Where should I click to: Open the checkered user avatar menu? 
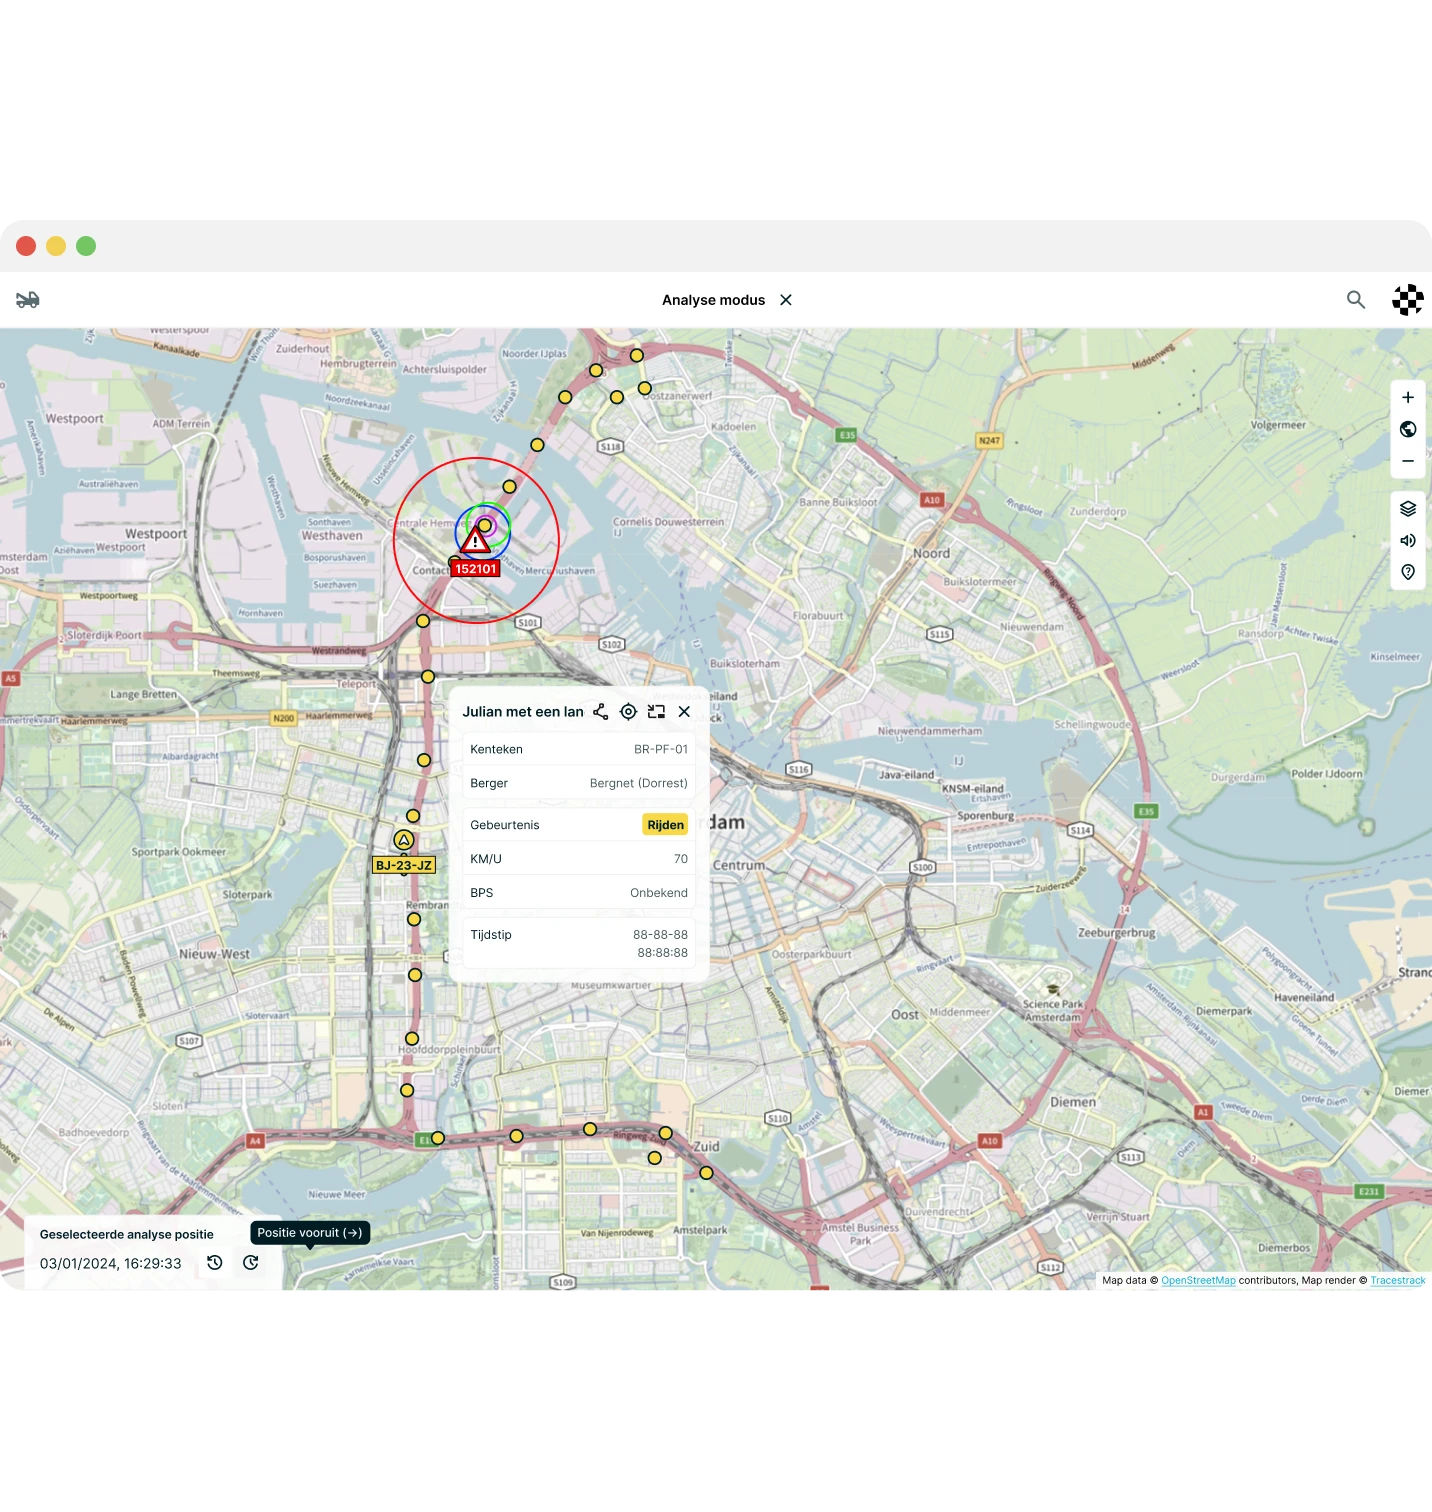(1407, 300)
